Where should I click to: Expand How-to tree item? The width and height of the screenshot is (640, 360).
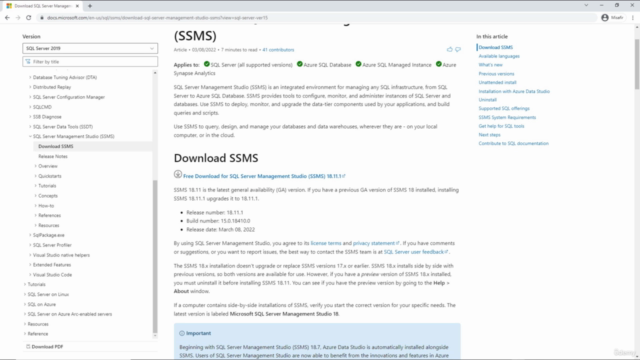(36, 206)
